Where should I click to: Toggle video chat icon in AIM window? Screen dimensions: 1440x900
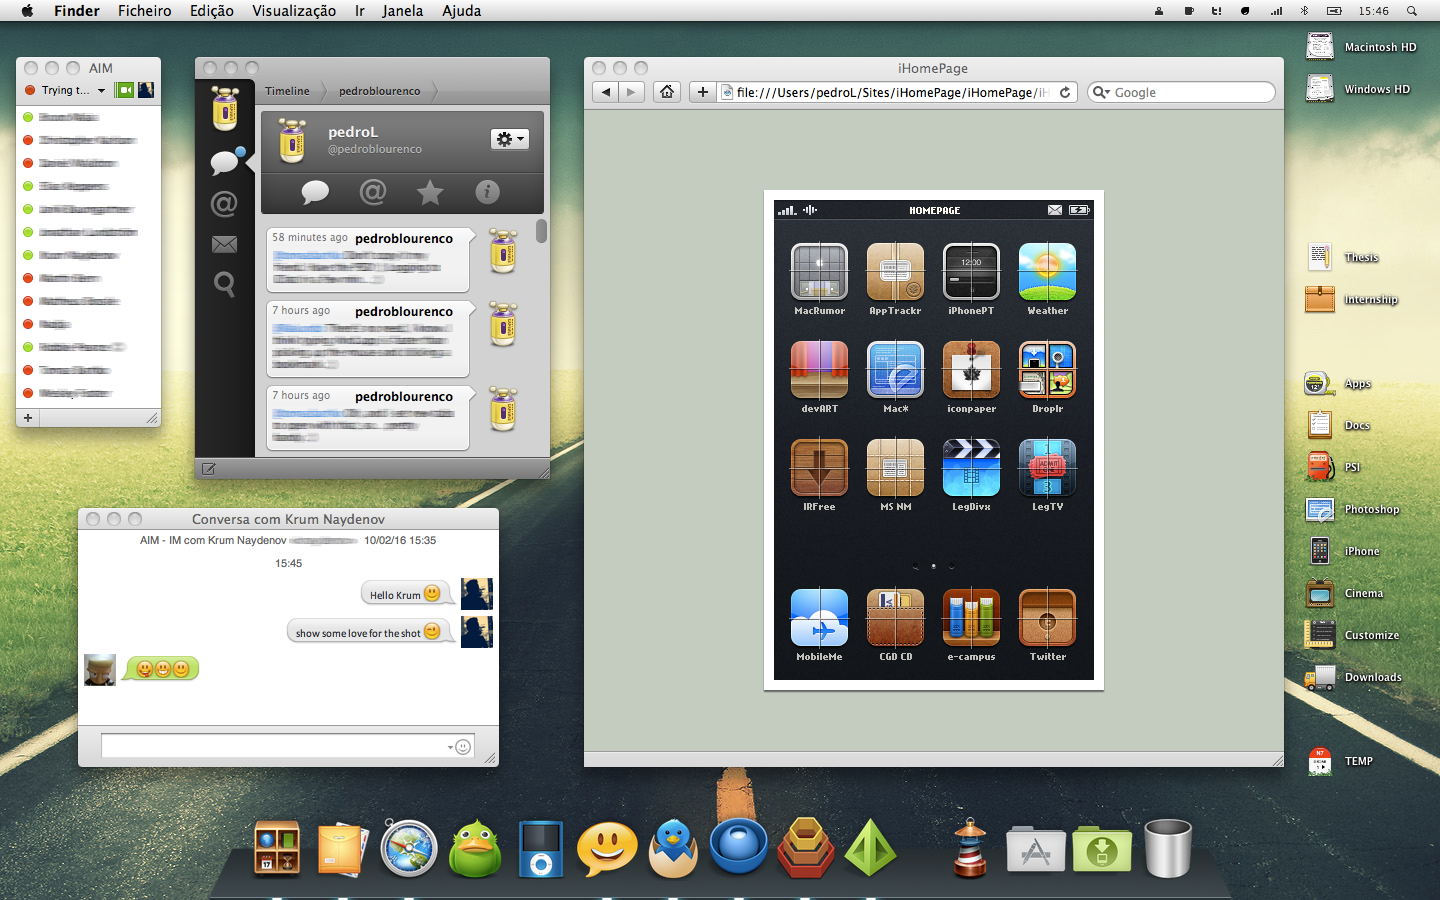125,90
